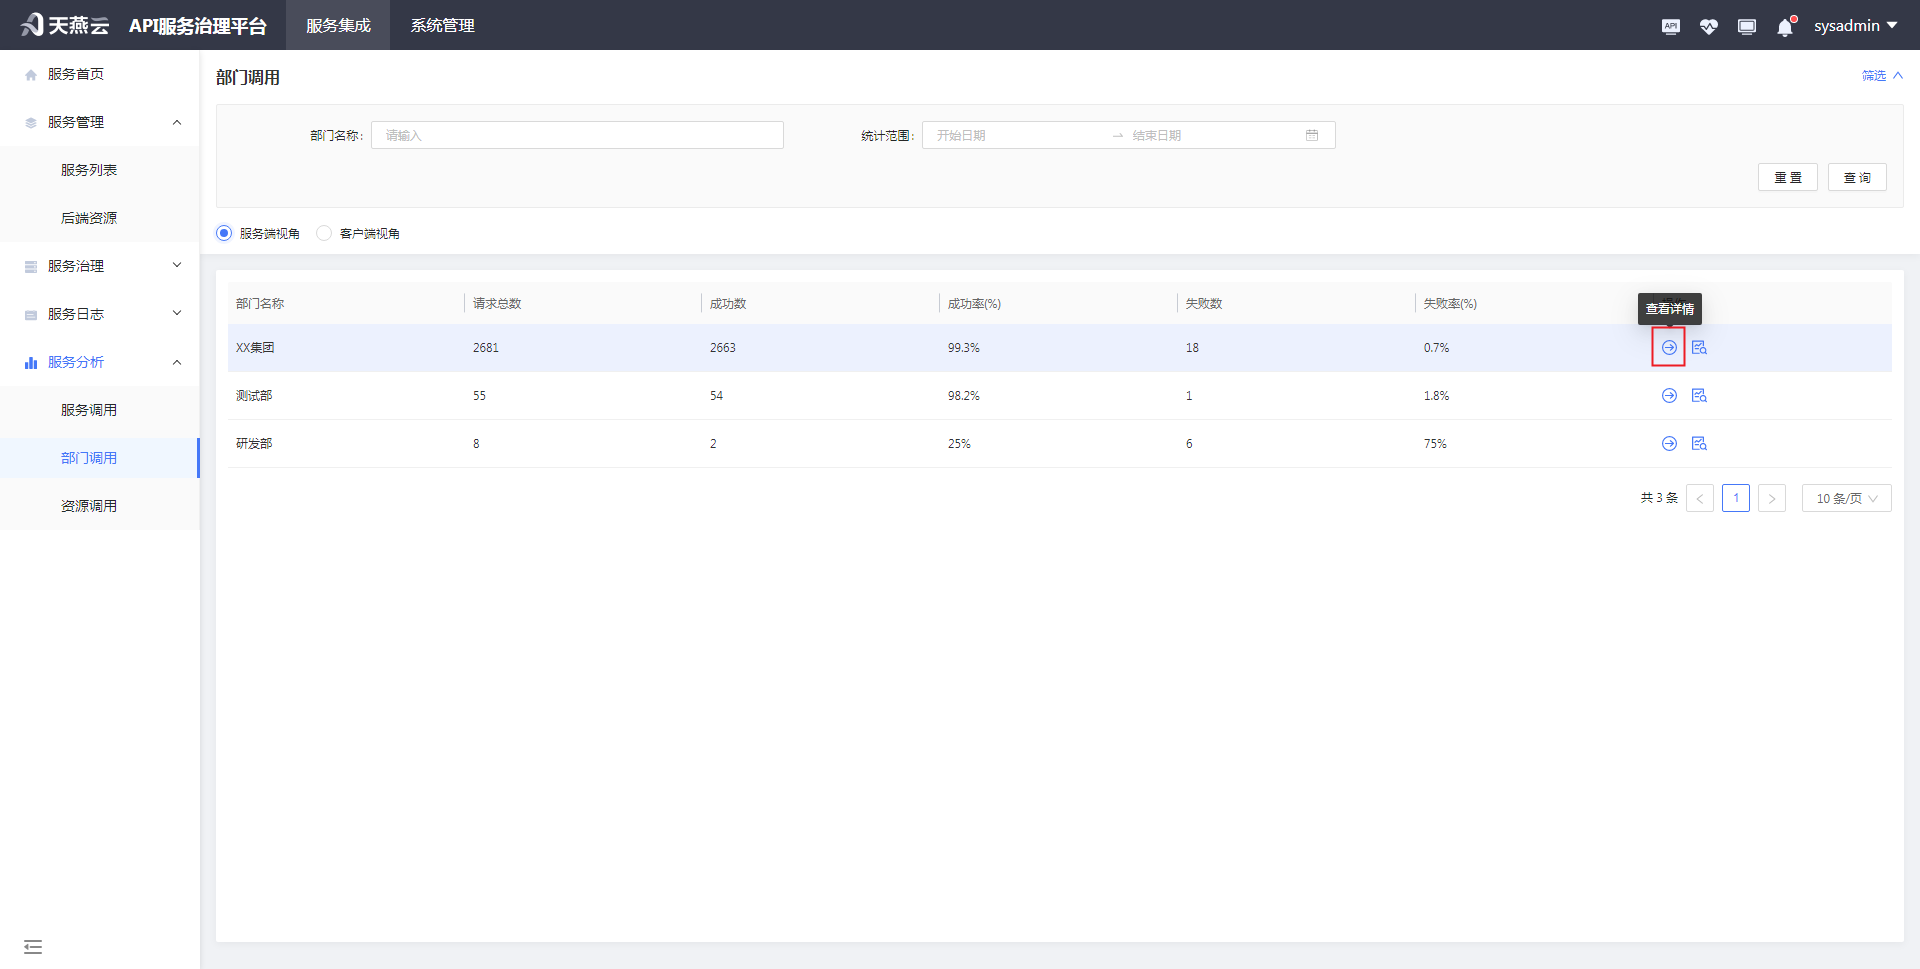Screen dimensions: 1920x969
Task: Click the 查询 button
Action: (1857, 177)
